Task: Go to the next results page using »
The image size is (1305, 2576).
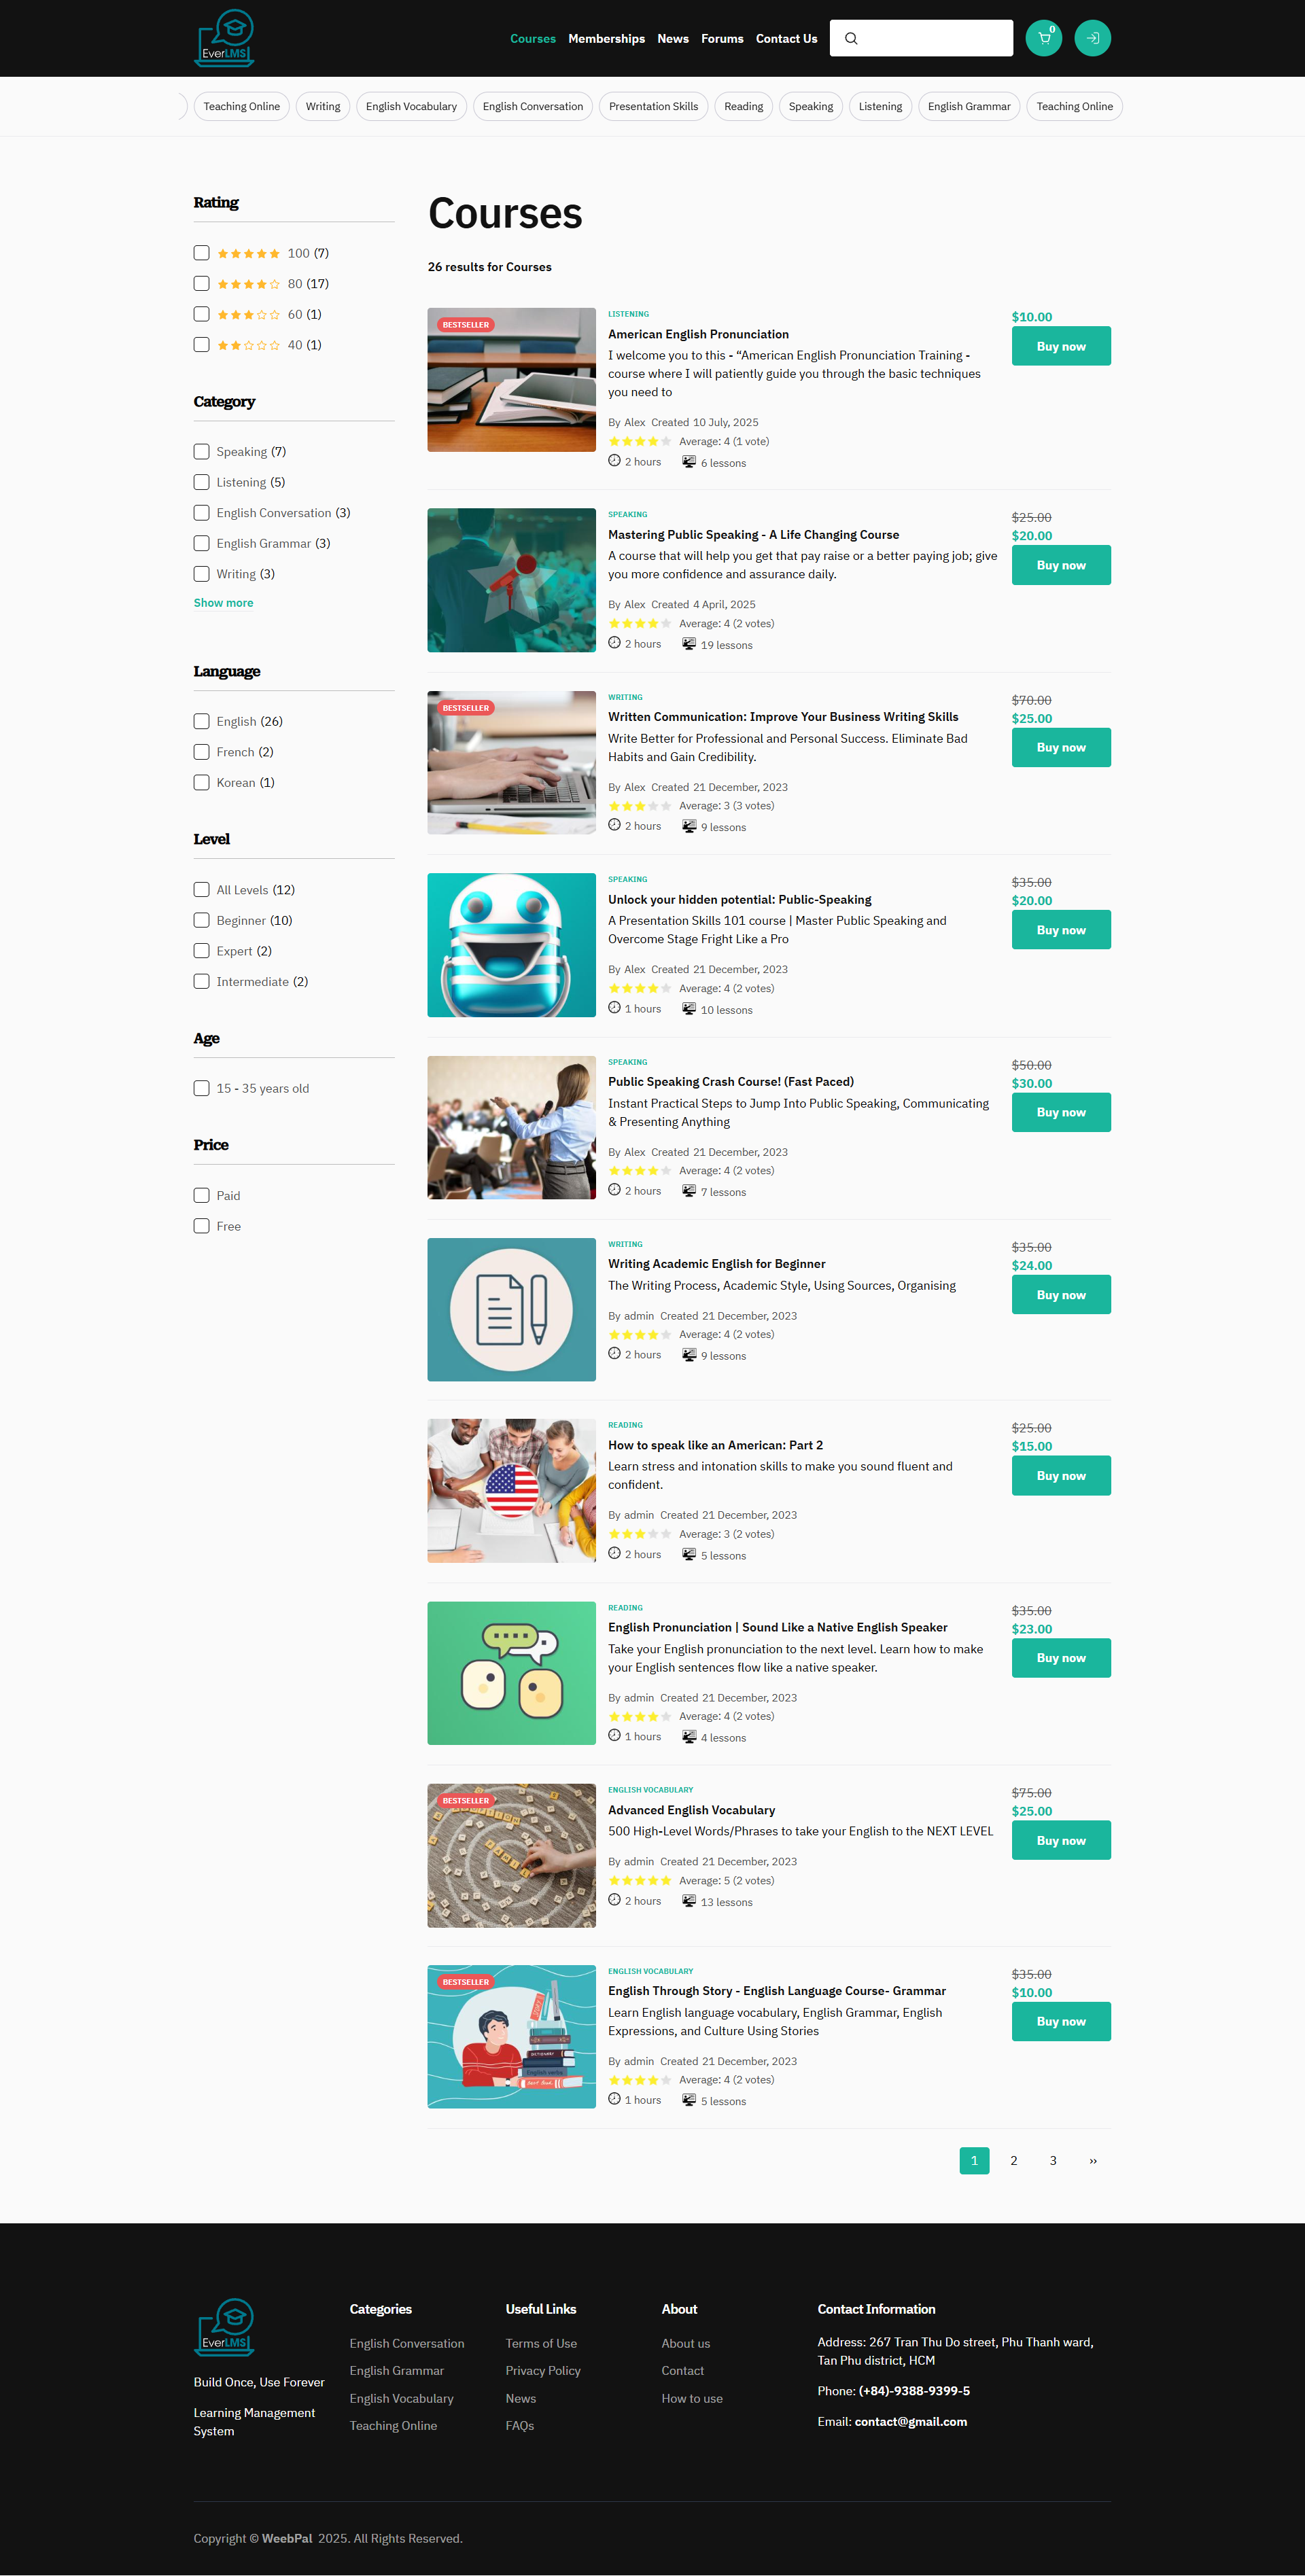Action: (1092, 2161)
